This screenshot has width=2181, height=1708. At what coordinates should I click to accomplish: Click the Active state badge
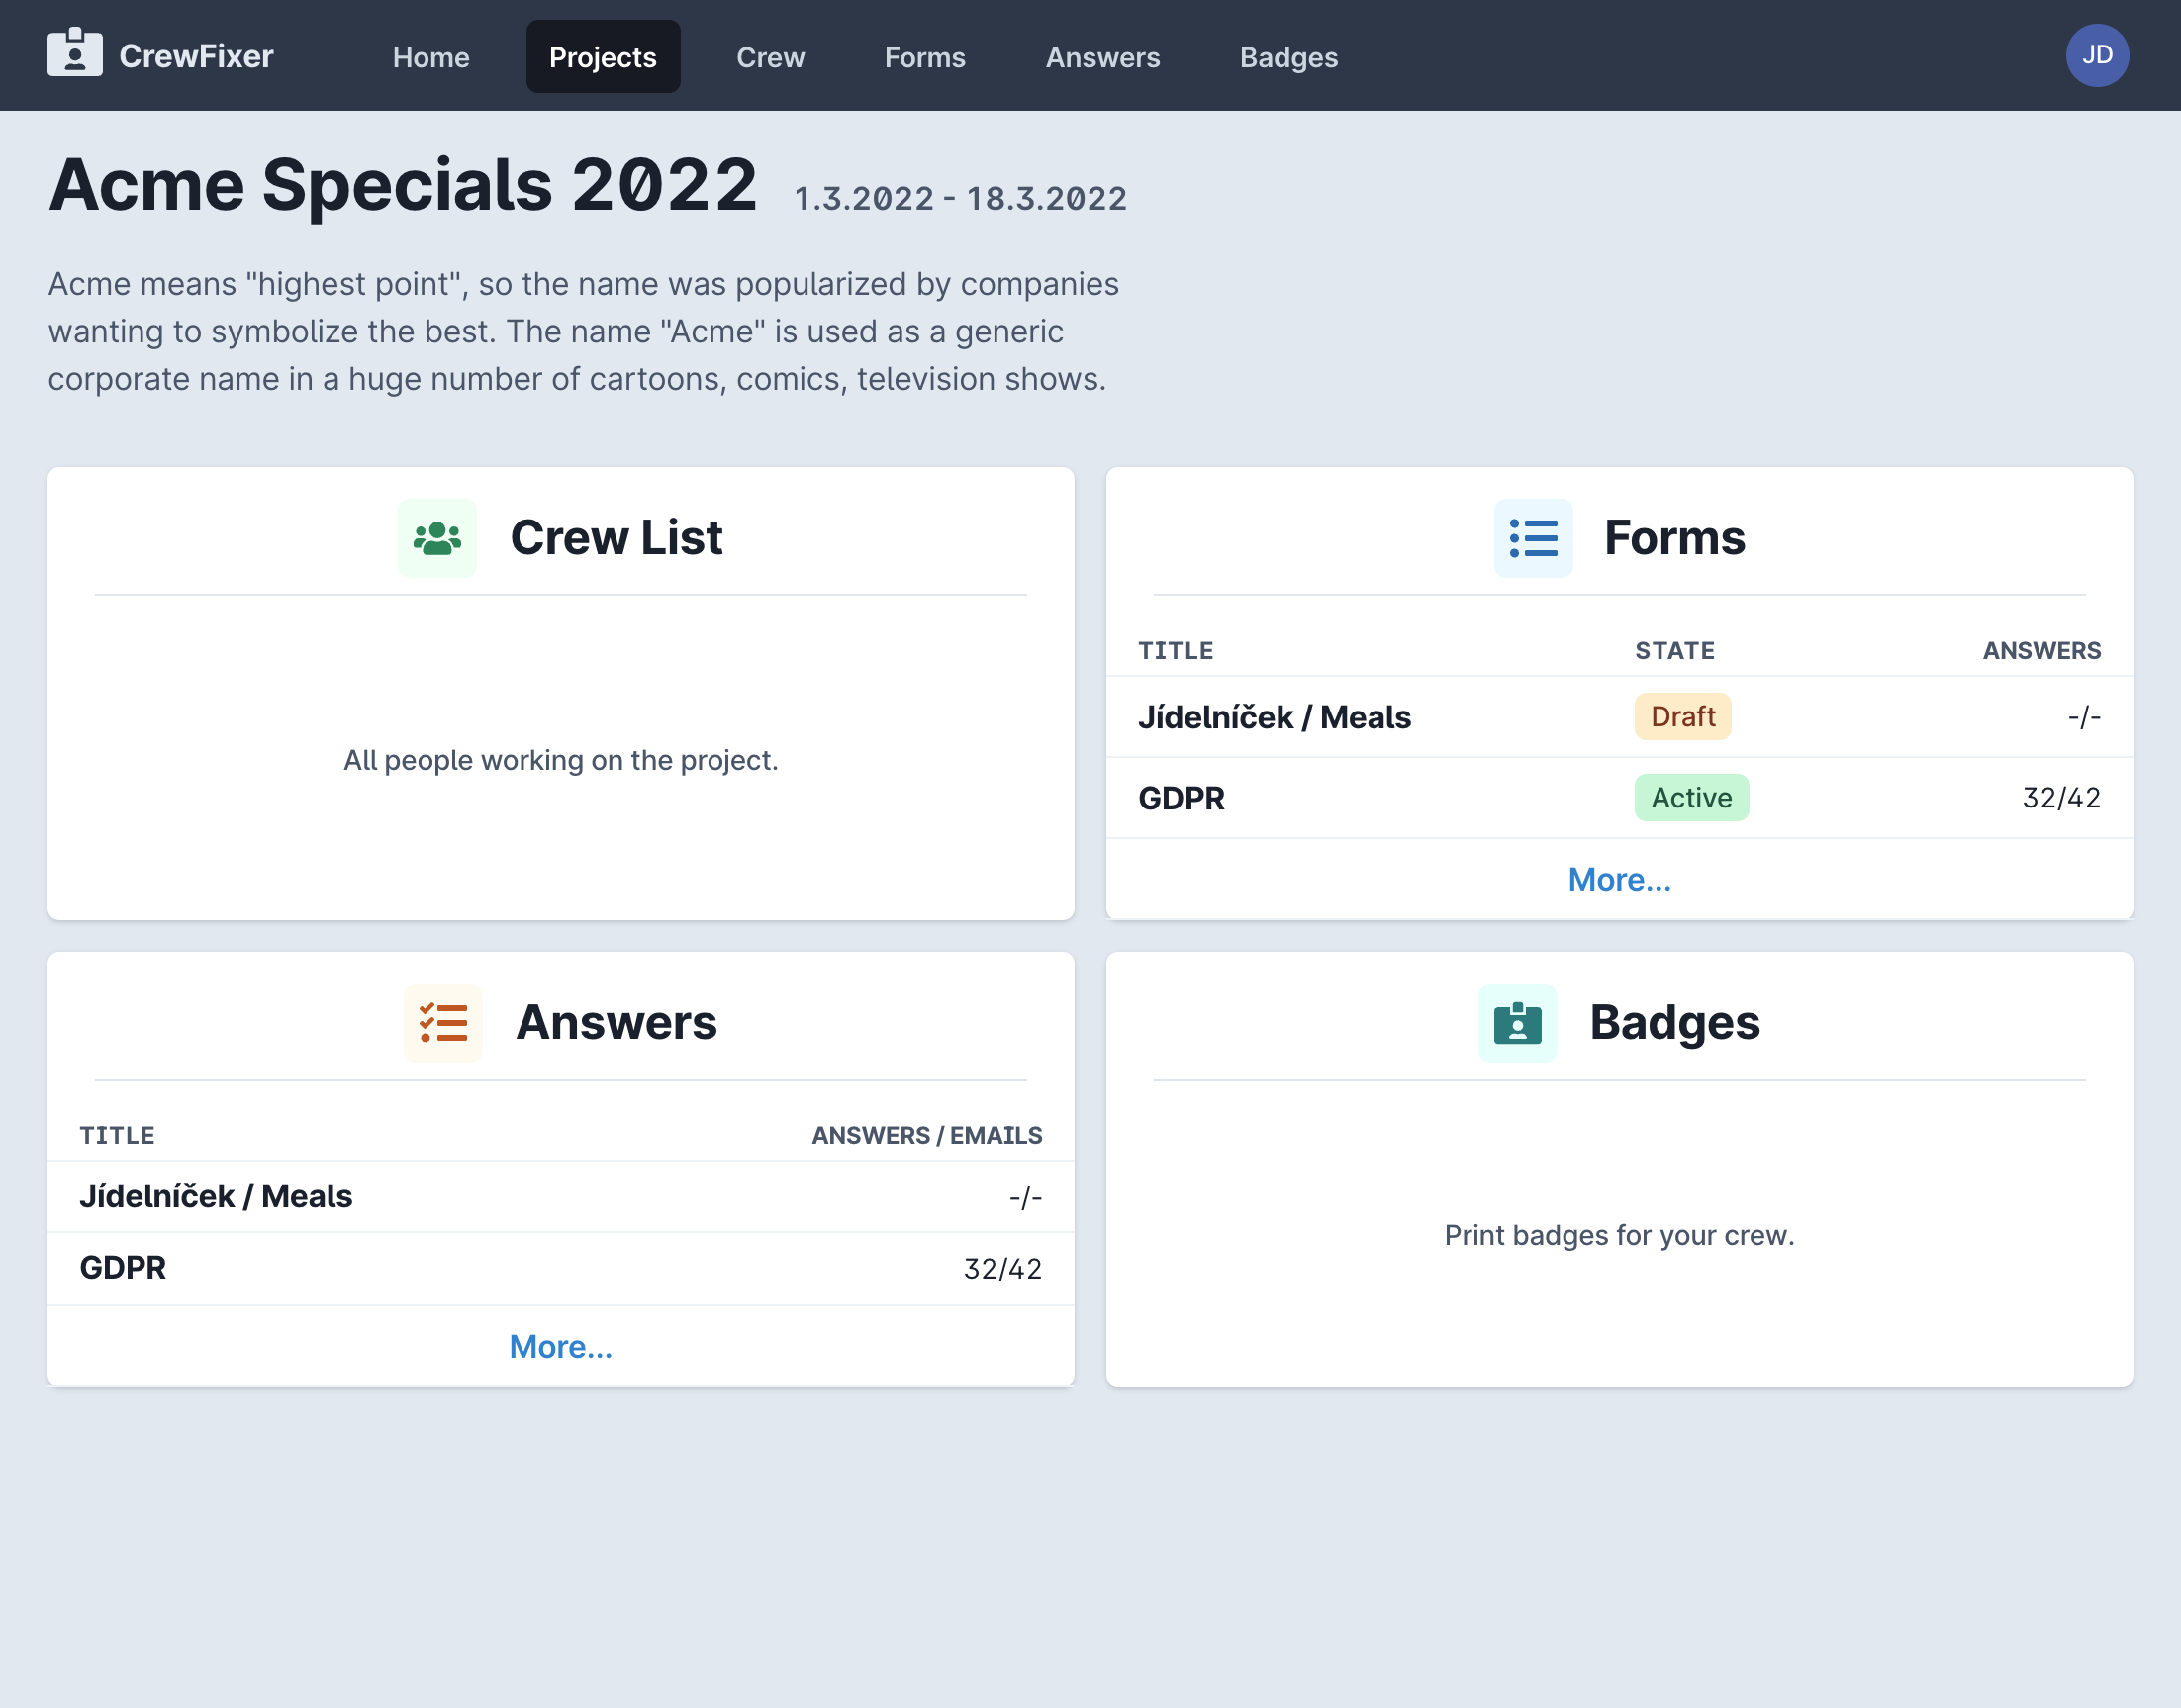(x=1690, y=798)
